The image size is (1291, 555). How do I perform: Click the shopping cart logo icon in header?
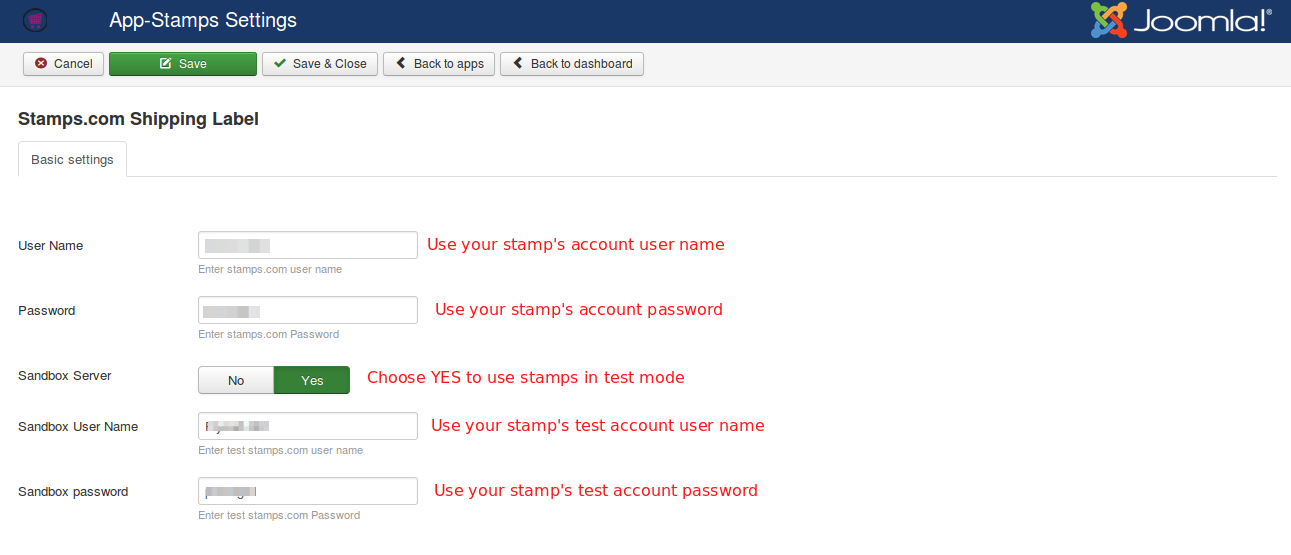point(35,20)
